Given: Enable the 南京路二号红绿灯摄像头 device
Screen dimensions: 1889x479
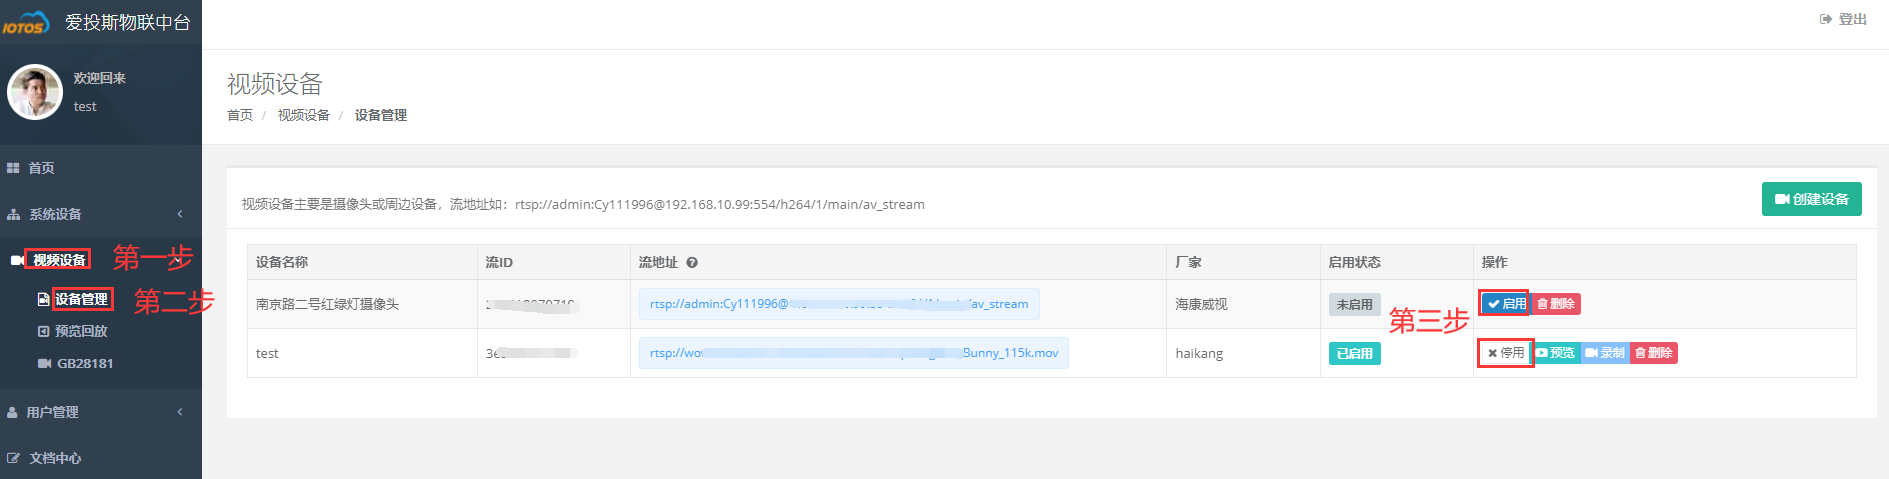Looking at the screenshot, I should [x=1506, y=304].
